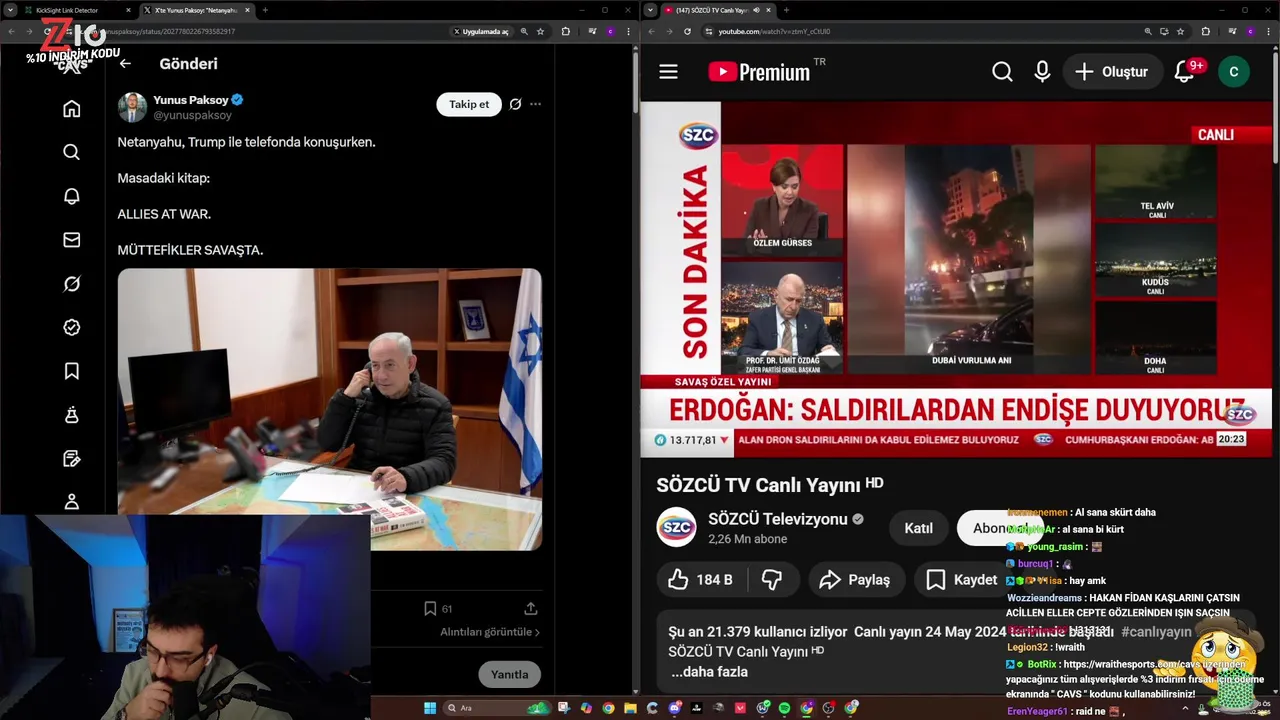Open the YouTube search icon
1280x720 pixels.
pyautogui.click(x=1002, y=72)
